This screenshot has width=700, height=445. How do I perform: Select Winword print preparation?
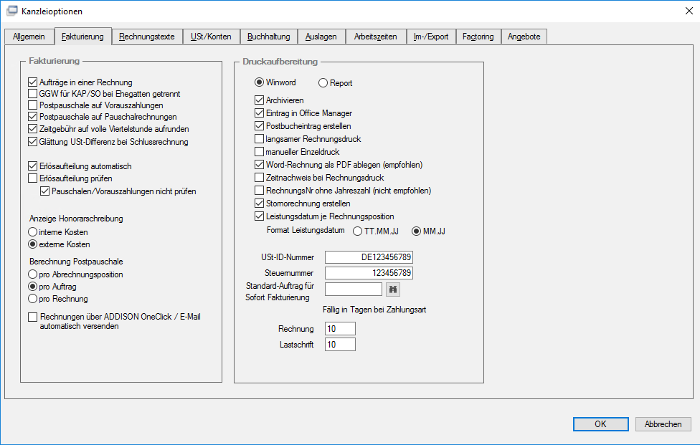259,83
